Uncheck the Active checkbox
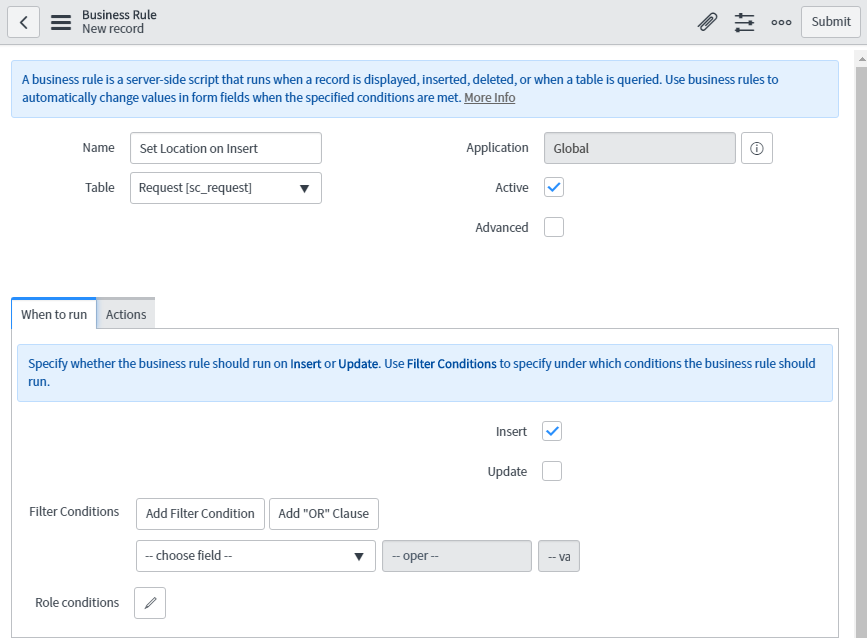 [x=553, y=187]
